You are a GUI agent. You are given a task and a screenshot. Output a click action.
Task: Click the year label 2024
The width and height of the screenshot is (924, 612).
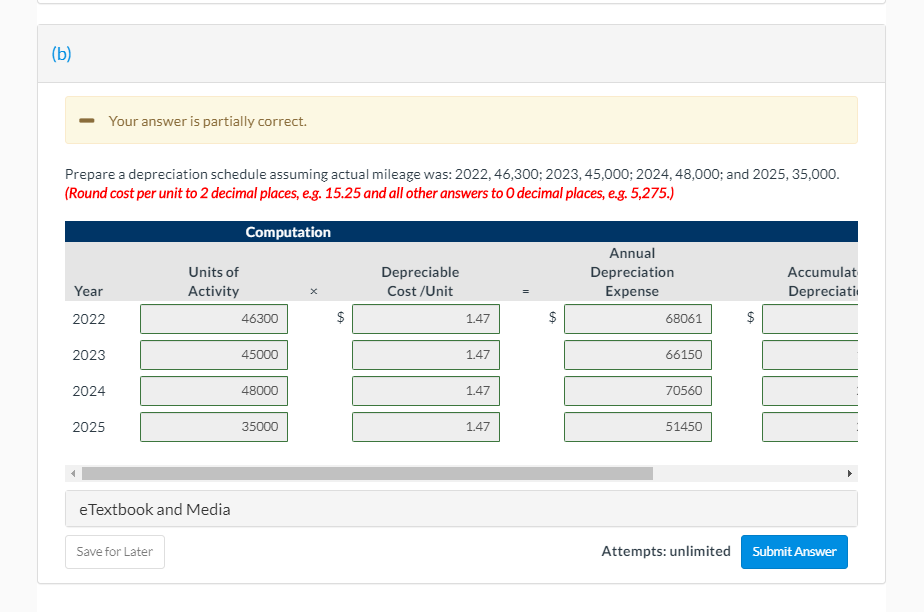[x=89, y=391]
